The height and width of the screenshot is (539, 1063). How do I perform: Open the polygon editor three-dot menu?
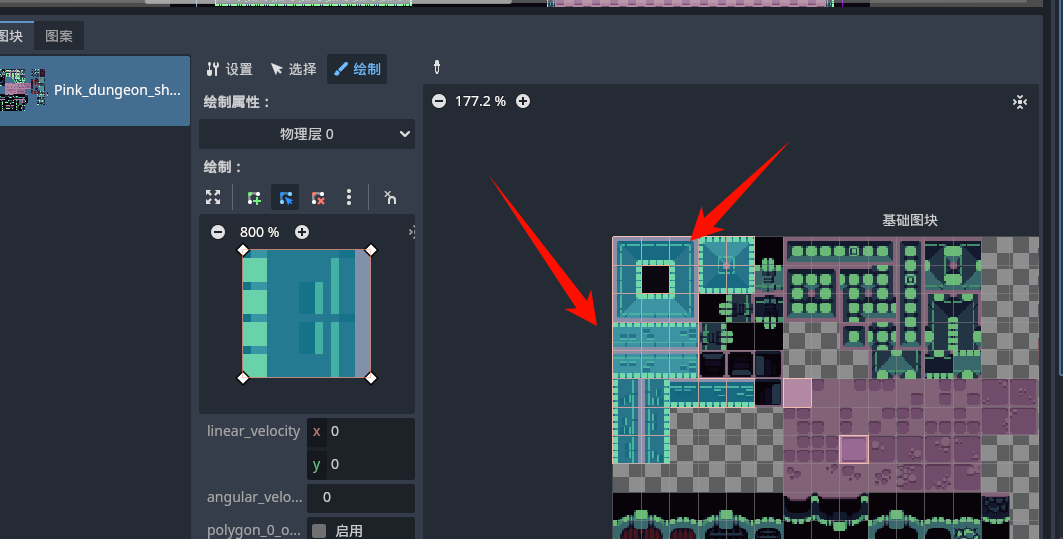349,197
